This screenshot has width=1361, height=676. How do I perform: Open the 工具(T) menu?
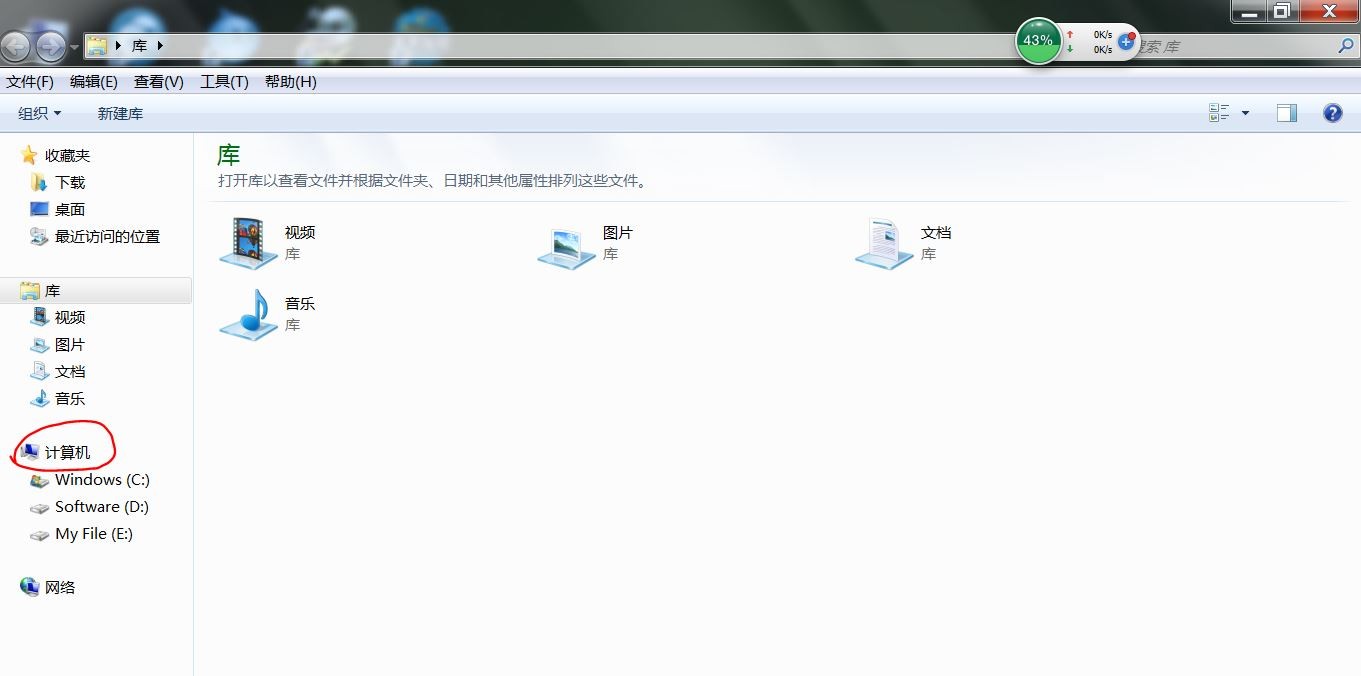coord(224,82)
